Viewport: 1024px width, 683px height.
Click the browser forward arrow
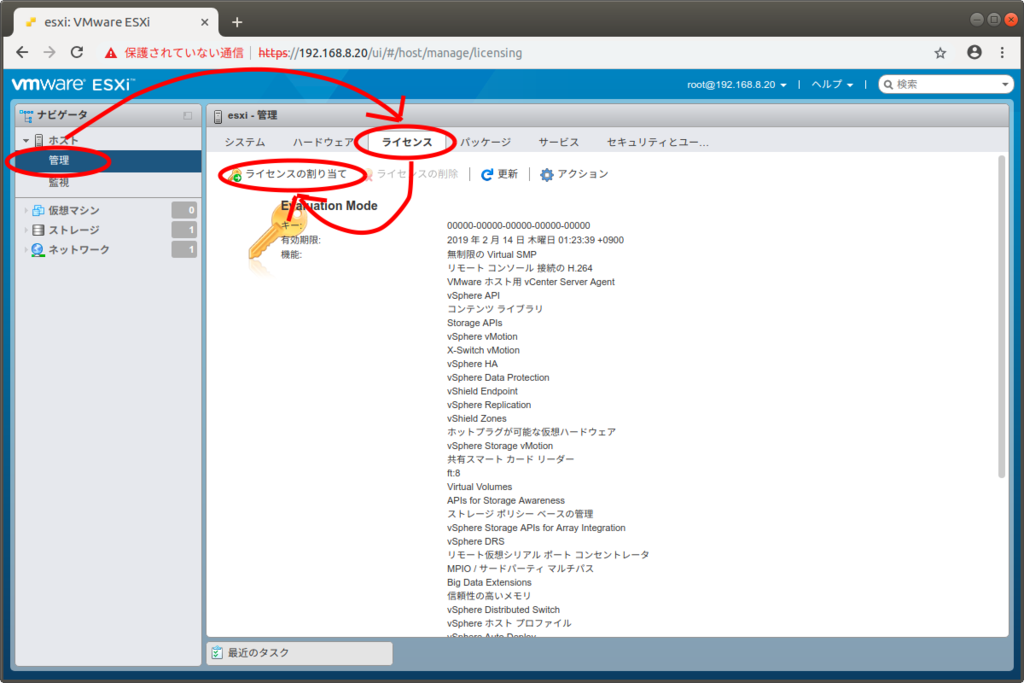tap(50, 52)
